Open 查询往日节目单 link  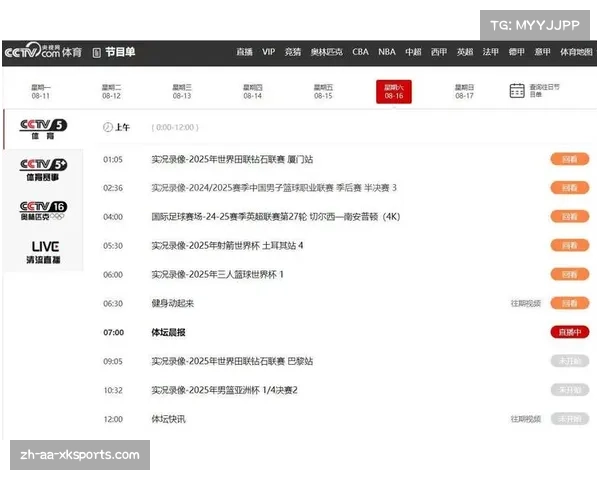pos(544,91)
